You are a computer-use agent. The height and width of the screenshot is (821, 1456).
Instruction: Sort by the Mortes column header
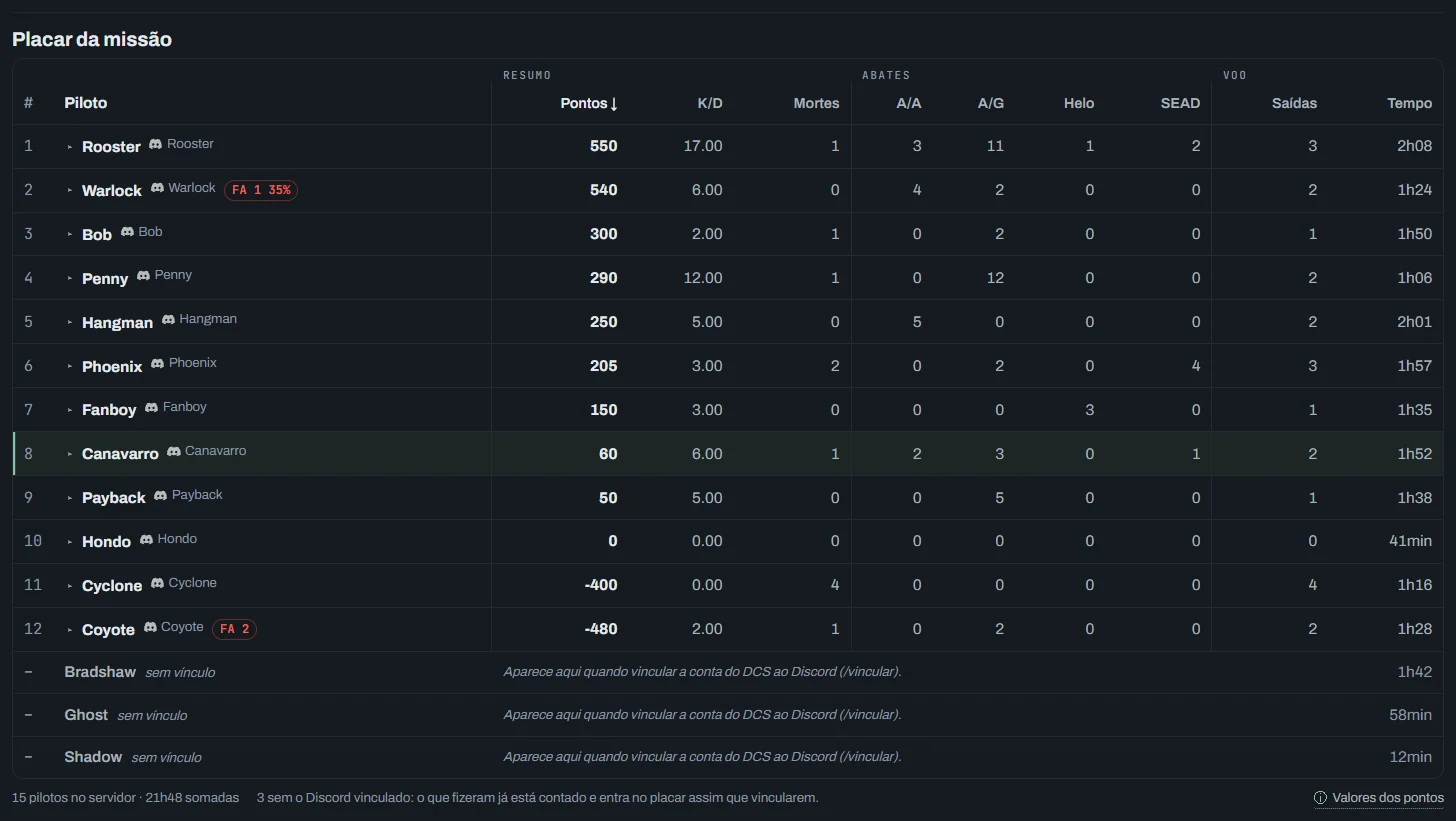[816, 103]
